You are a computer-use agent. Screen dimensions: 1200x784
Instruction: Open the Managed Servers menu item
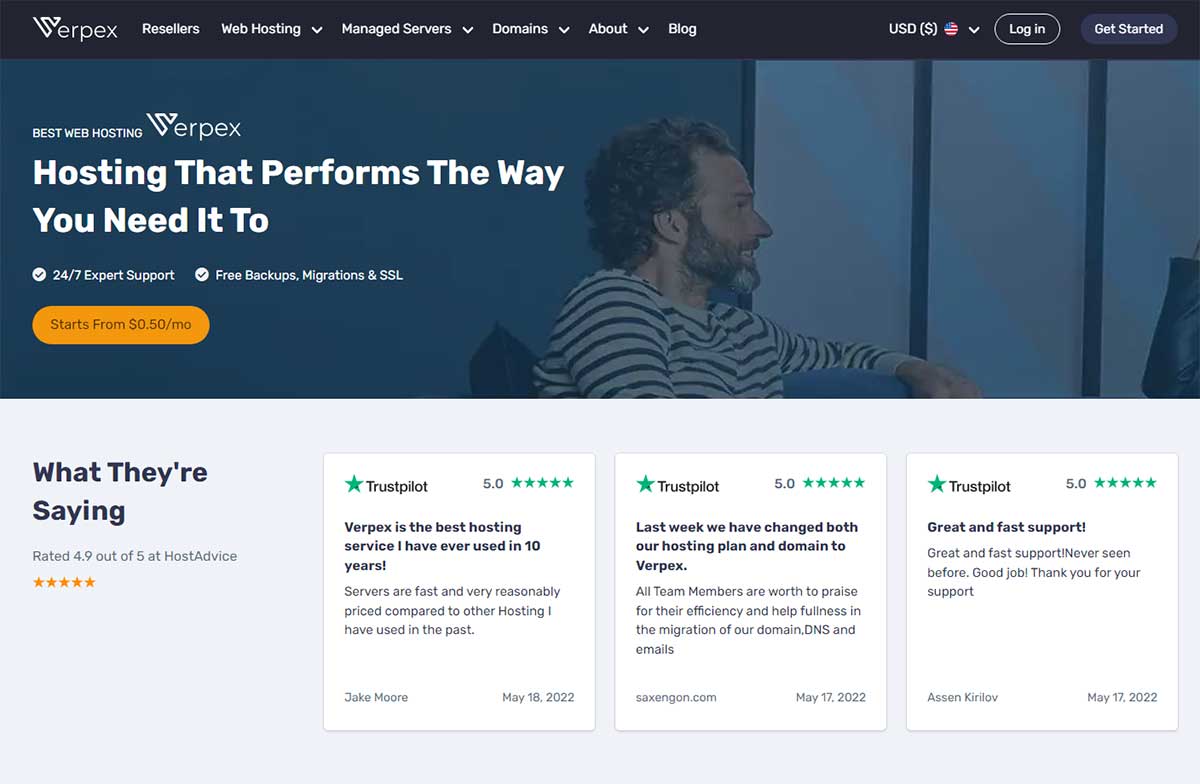396,29
